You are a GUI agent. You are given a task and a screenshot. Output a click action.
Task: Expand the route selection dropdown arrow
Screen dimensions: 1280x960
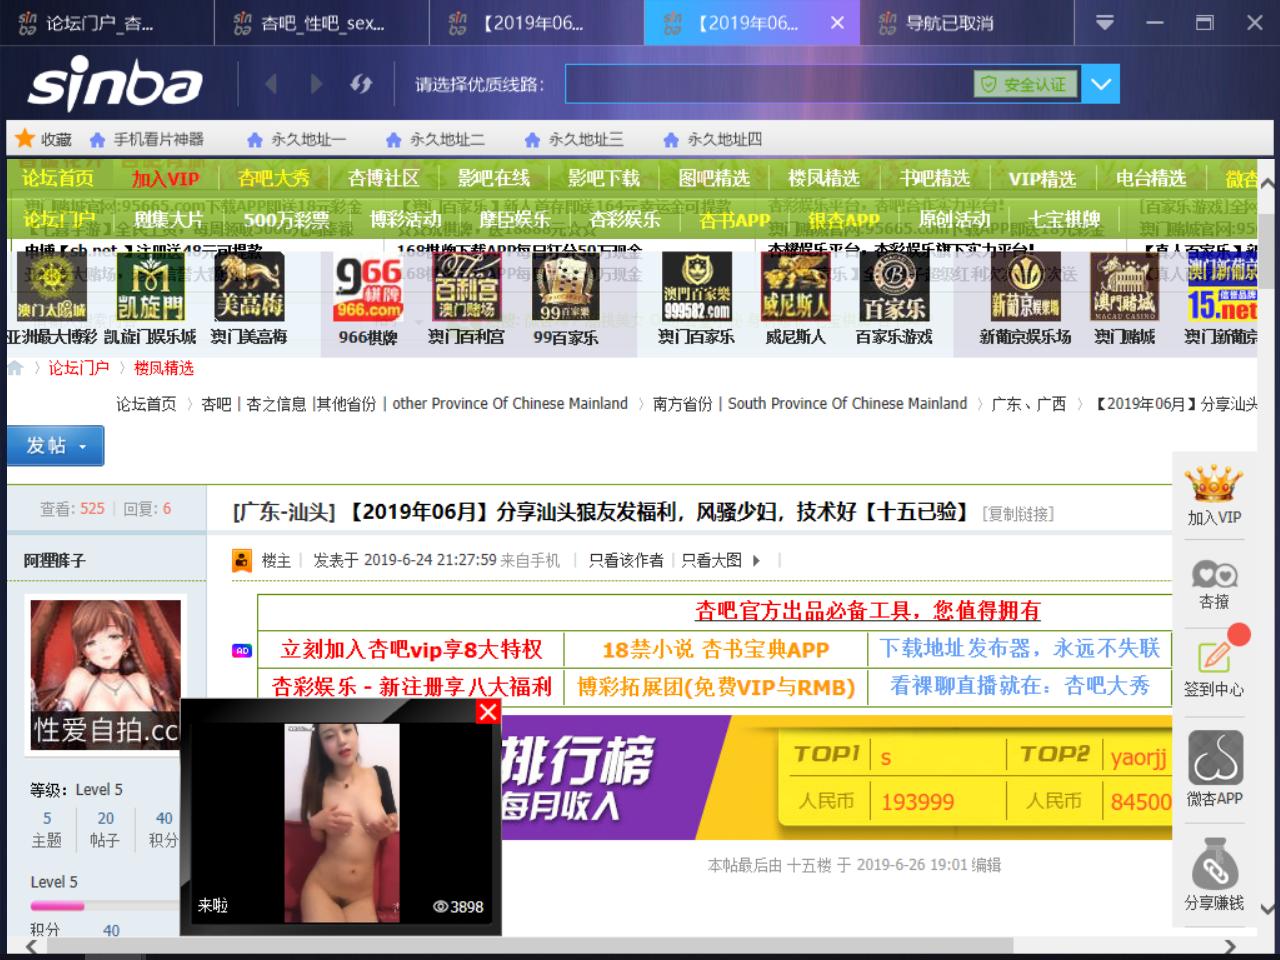click(x=1100, y=84)
